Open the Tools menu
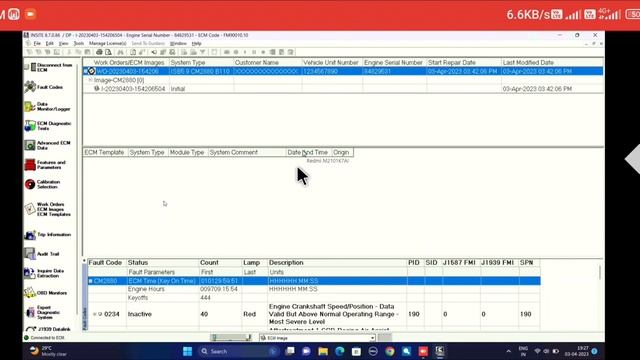640x360 pixels. click(x=78, y=43)
